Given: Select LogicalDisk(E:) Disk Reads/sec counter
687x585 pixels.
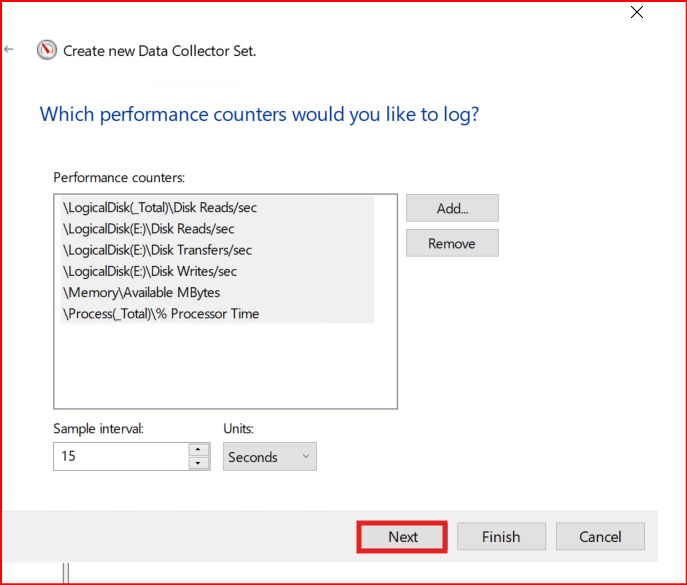Looking at the screenshot, I should (149, 229).
